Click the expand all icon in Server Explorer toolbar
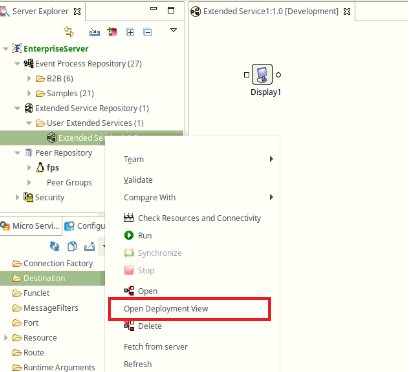Viewport: 420px width, 372px height. click(130, 32)
